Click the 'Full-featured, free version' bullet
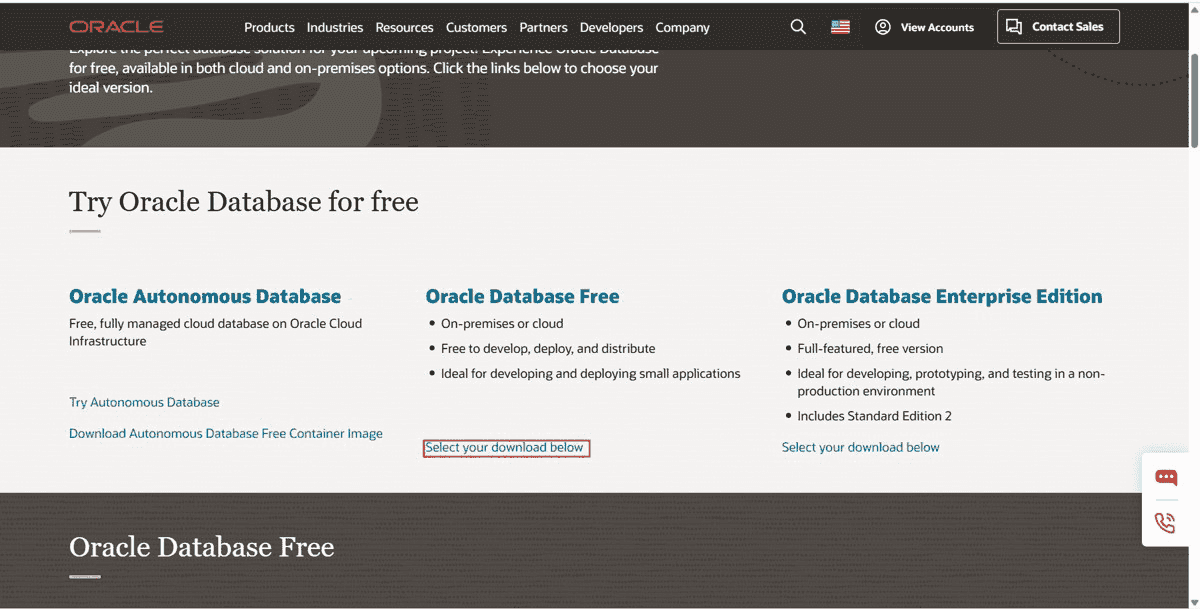Image resolution: width=1200 pixels, height=609 pixels. click(870, 349)
